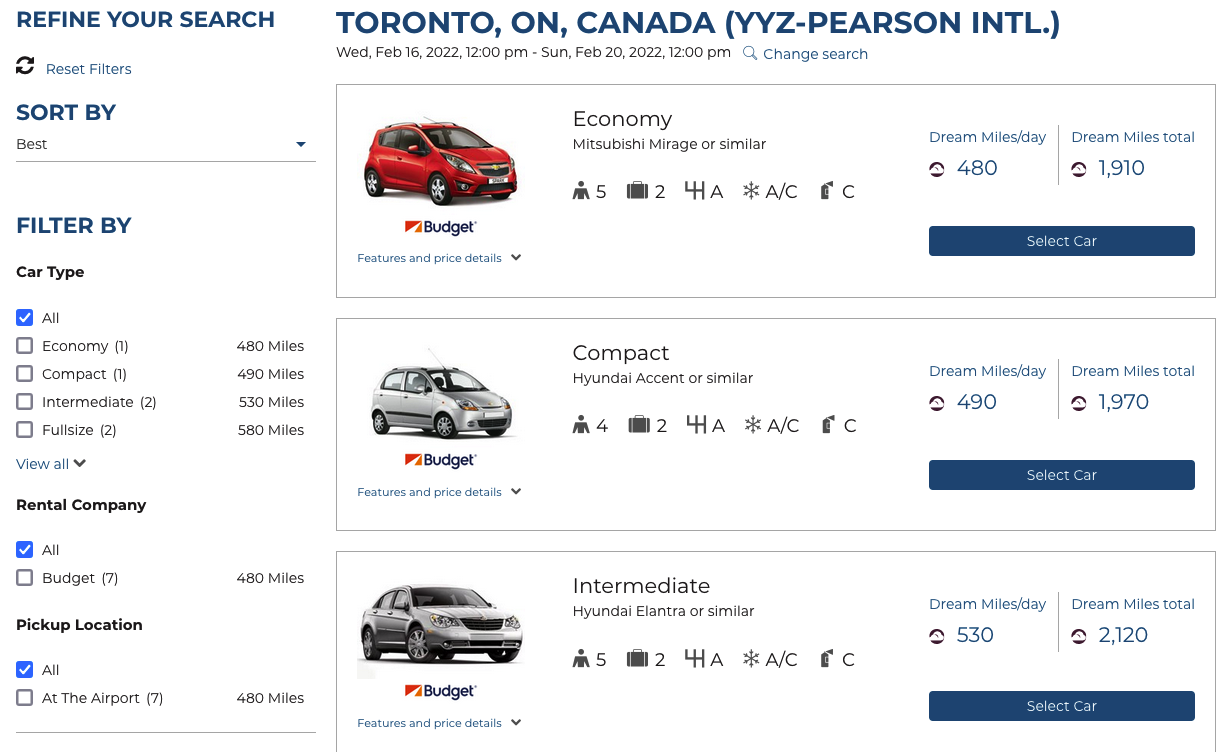
Task: Click the fuel pump icon on Compact car
Action: 827,425
